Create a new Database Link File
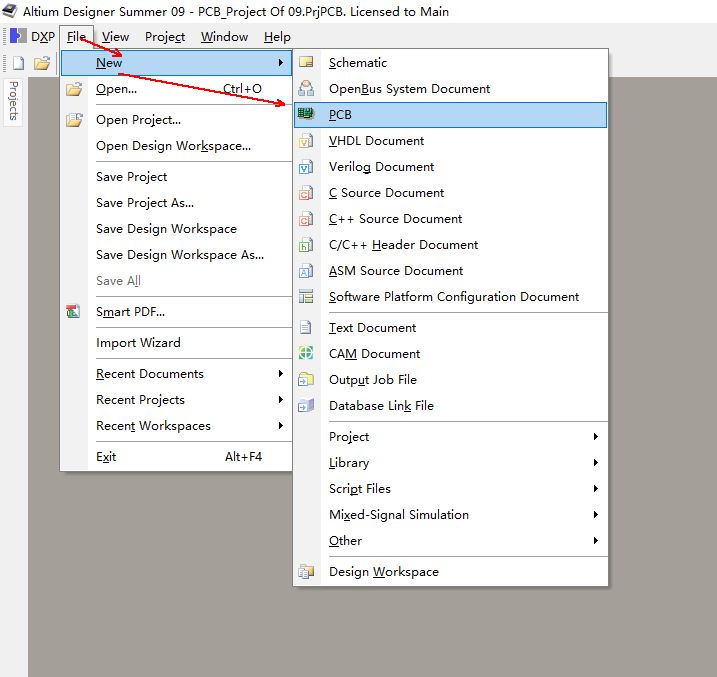This screenshot has width=717, height=677. [450, 406]
